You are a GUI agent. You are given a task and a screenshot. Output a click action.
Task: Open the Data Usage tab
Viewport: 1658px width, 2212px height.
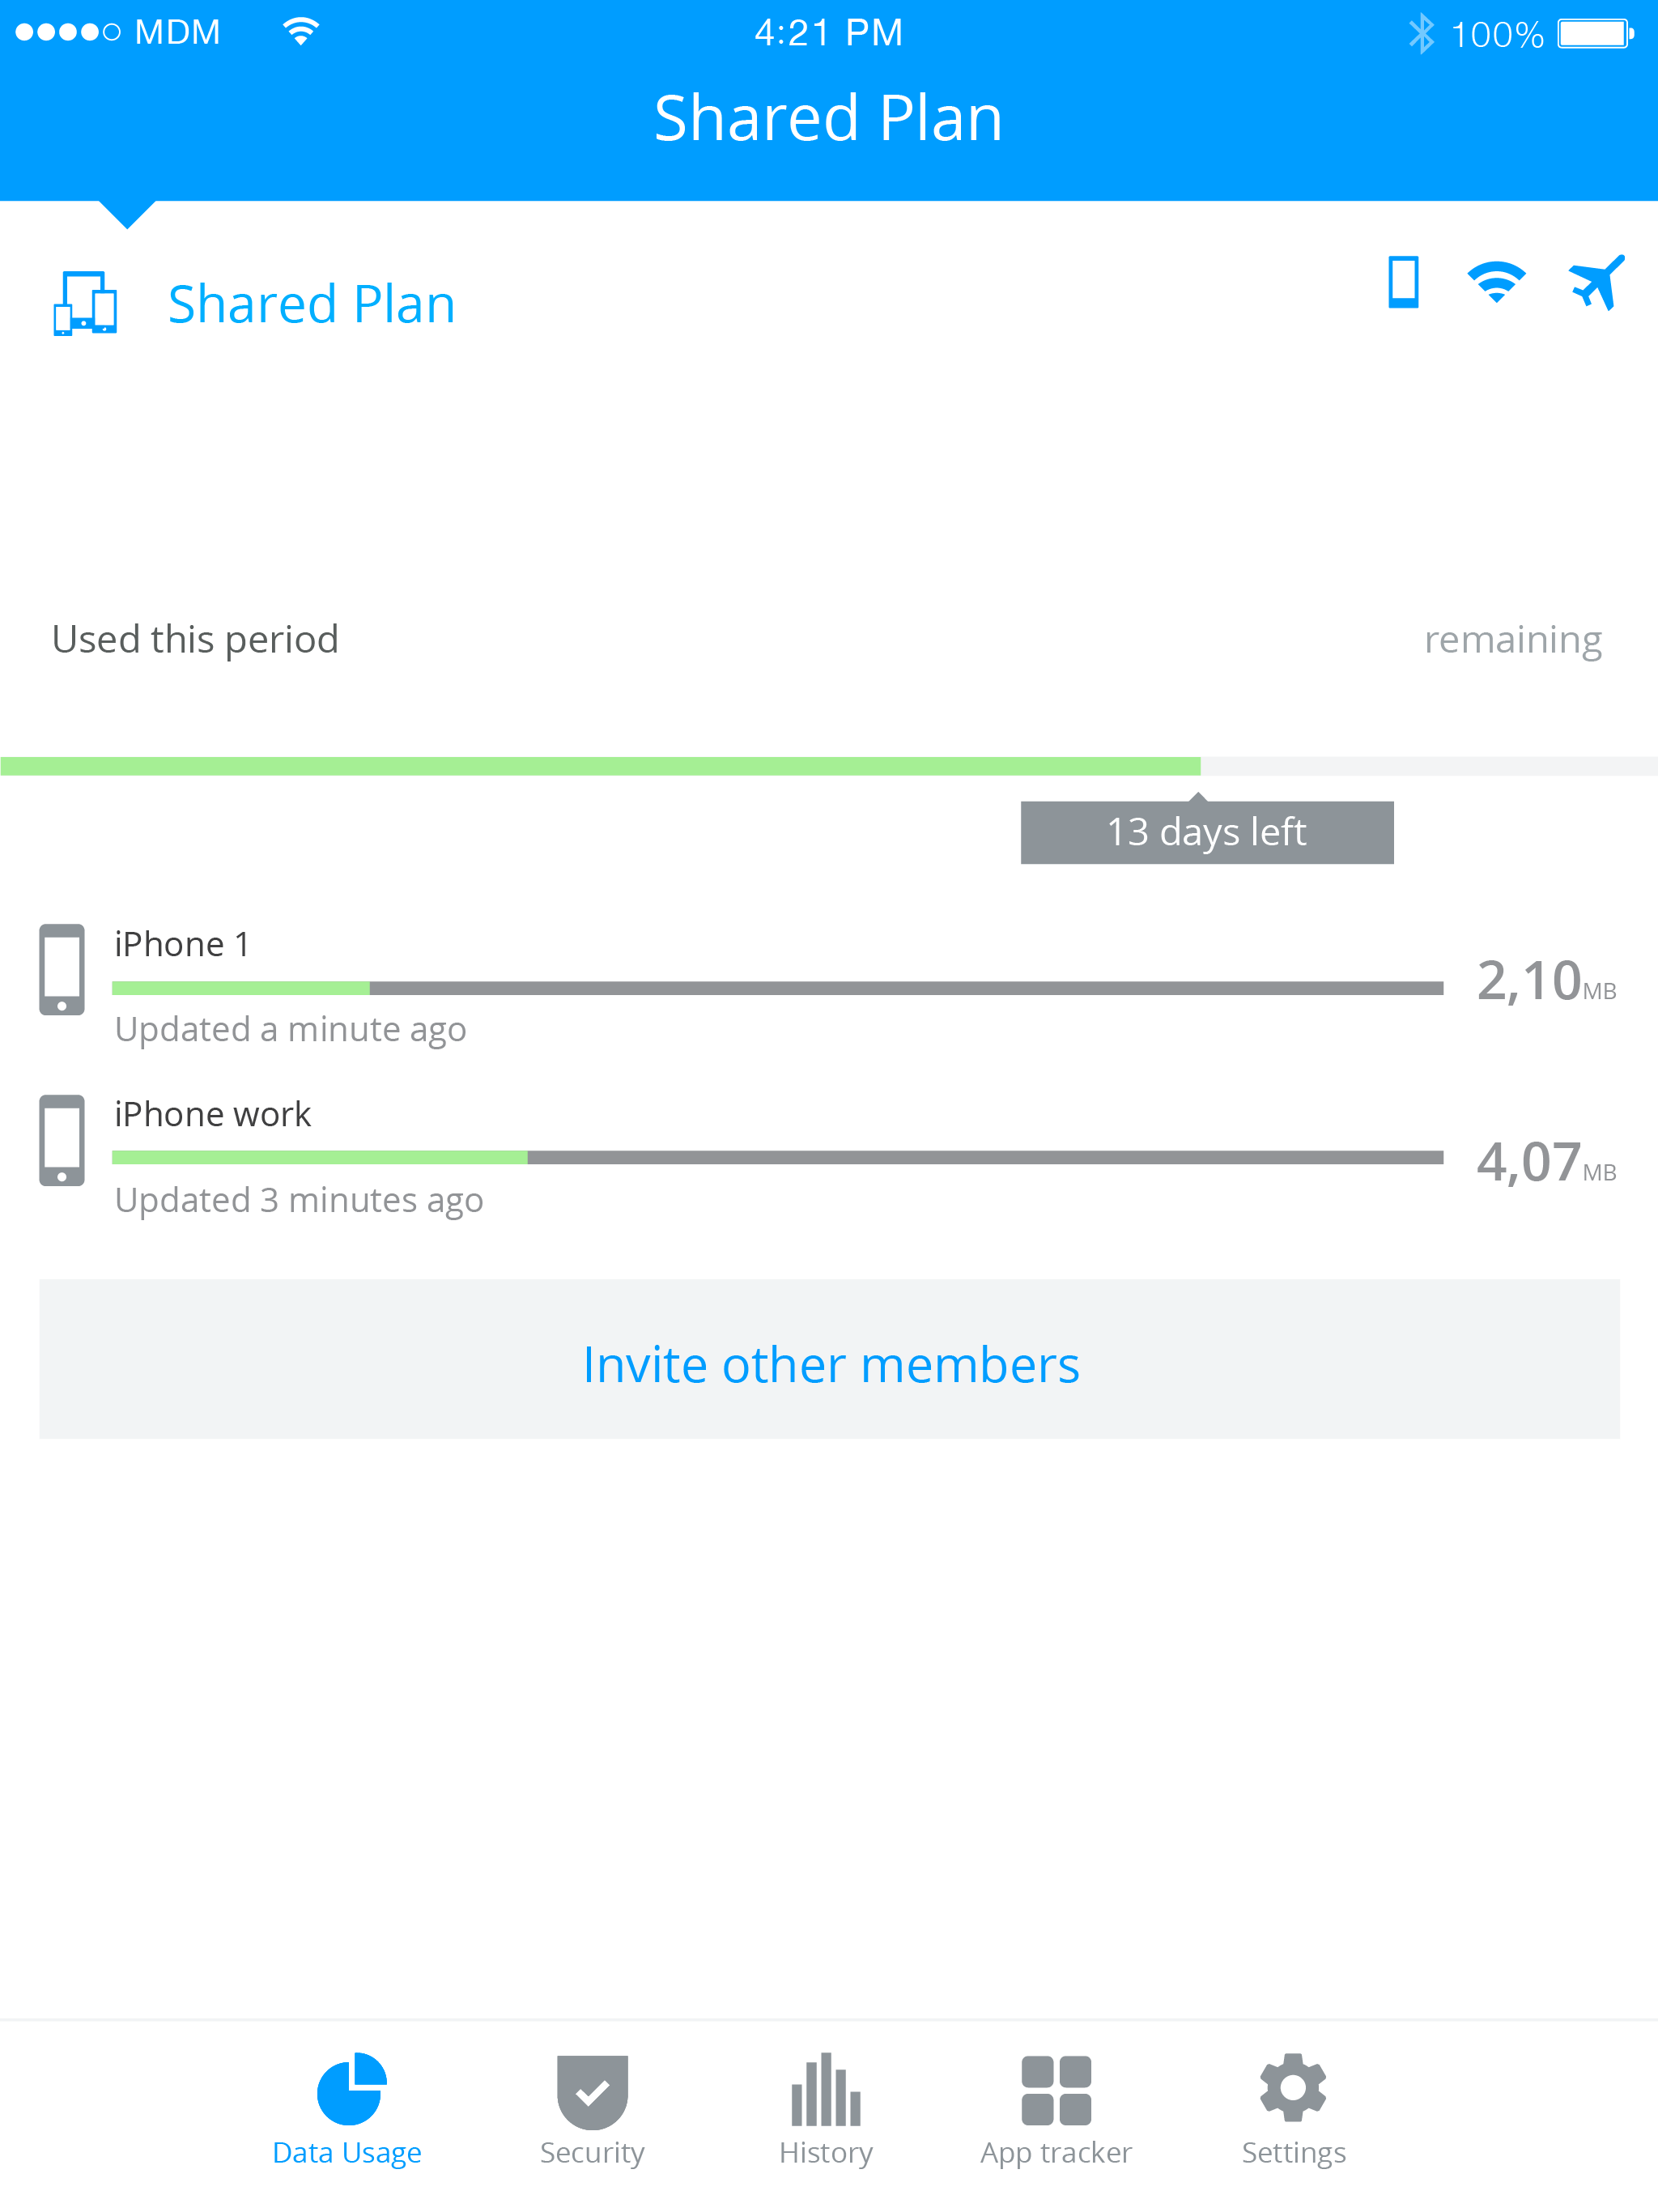[x=347, y=2108]
